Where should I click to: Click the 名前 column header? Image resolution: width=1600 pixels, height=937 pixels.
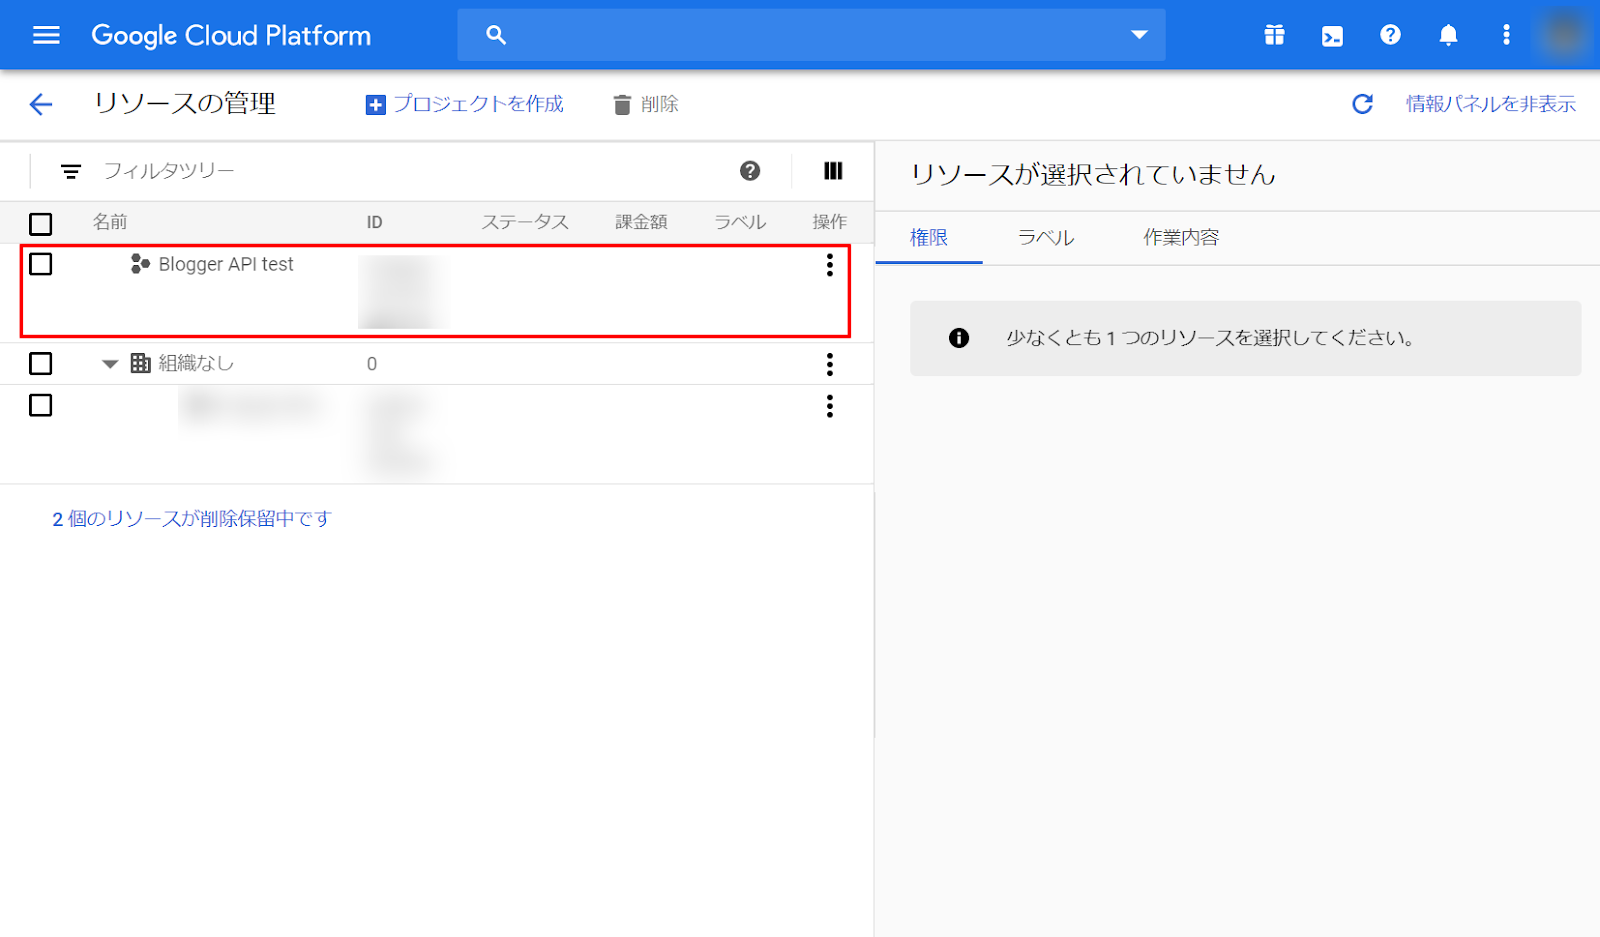(x=110, y=222)
